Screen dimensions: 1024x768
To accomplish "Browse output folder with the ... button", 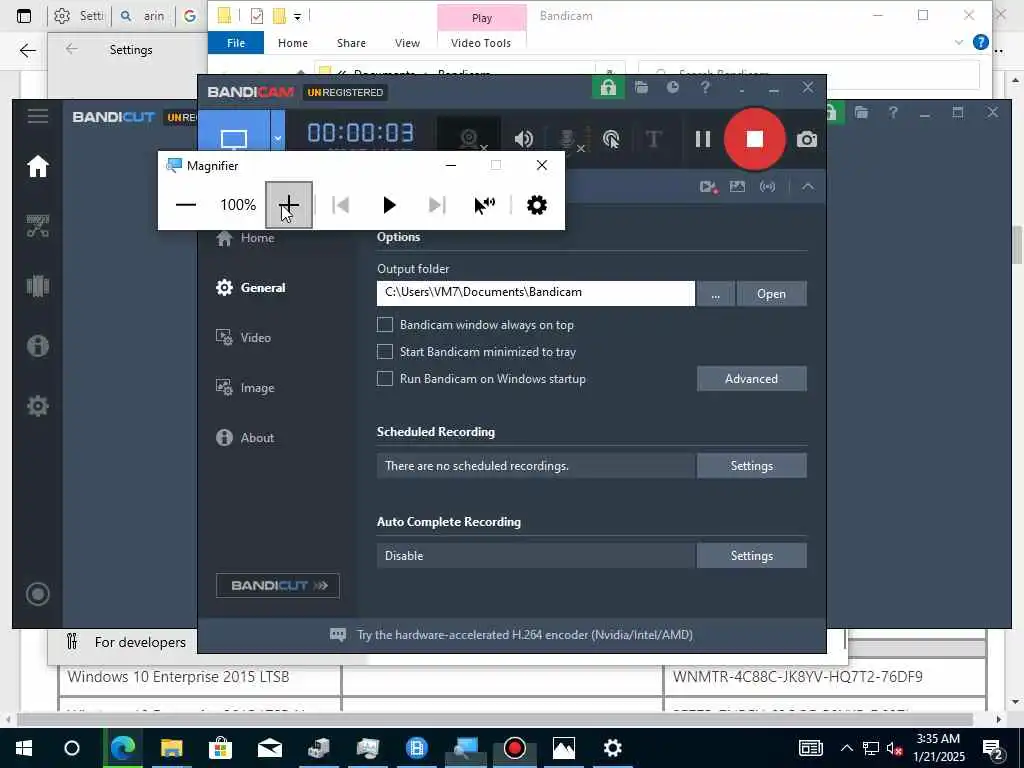I will pyautogui.click(x=716, y=294).
